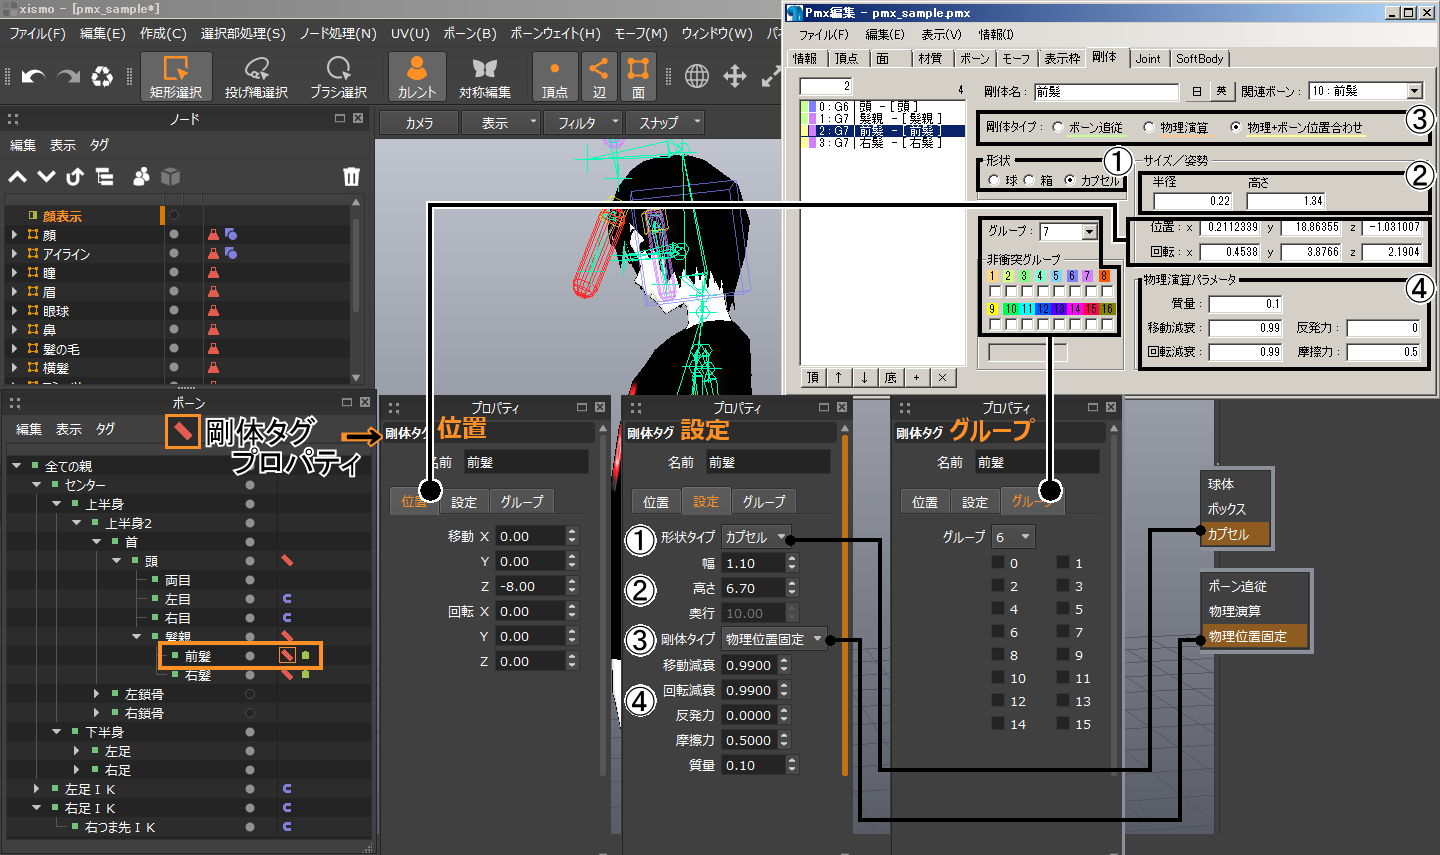The width and height of the screenshot is (1440, 855).
Task: Check non-collision group 8 checkbox in Pmx editor
Action: point(1105,292)
